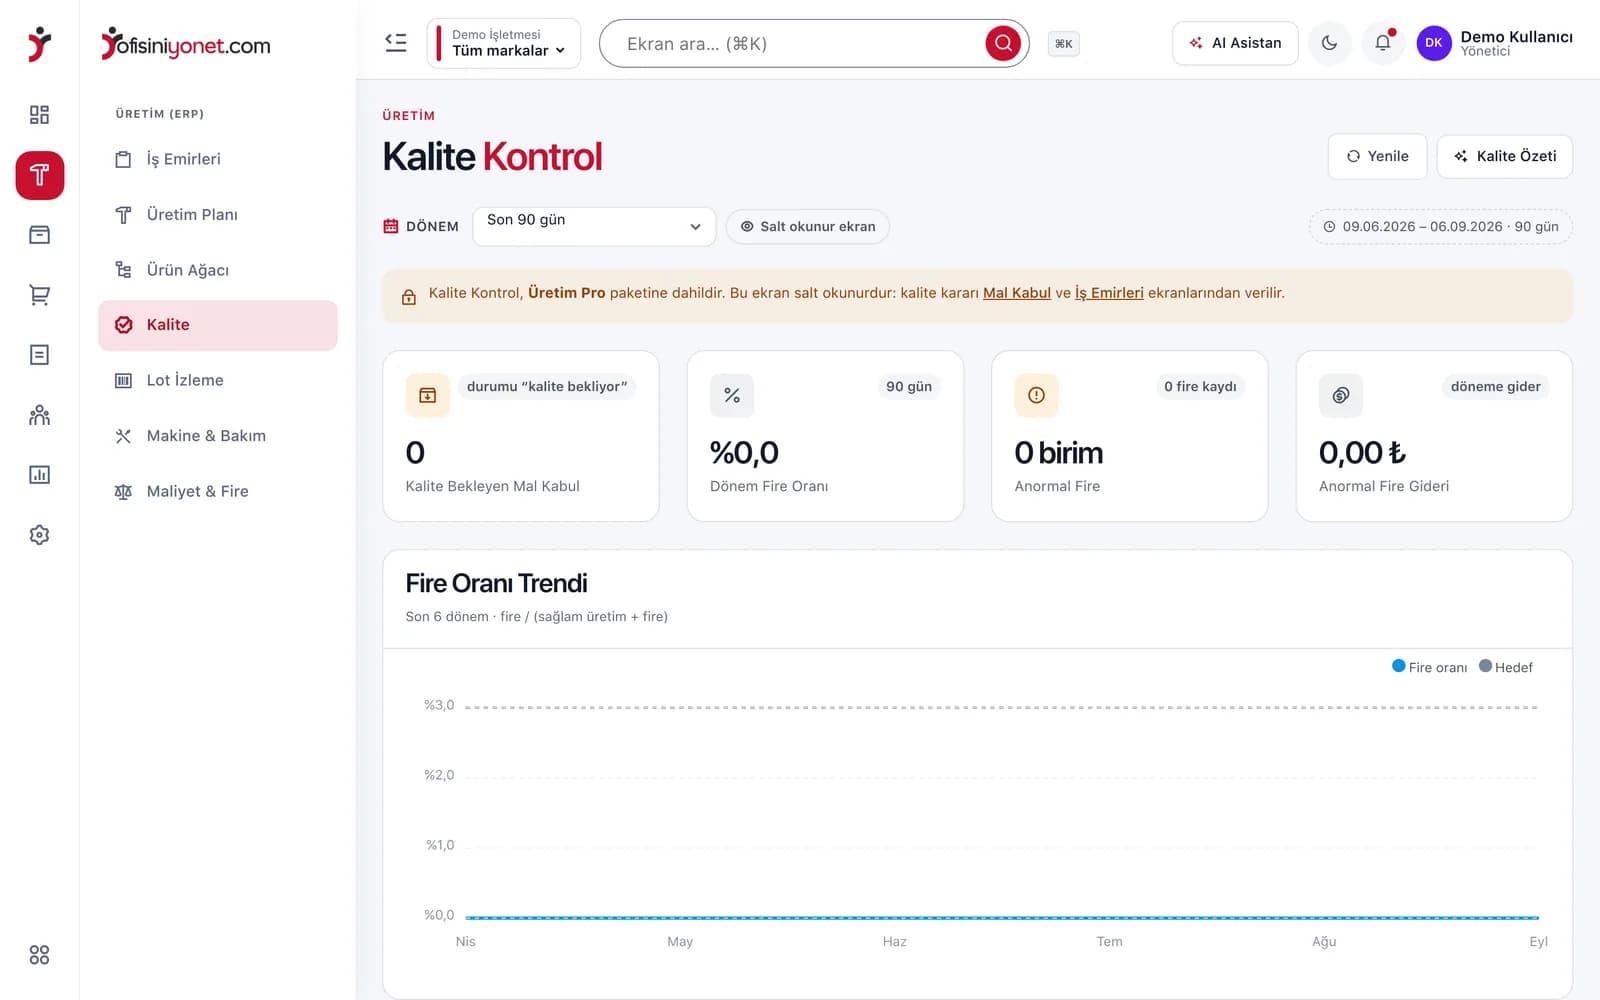Open İş Emirleri menu item
The height and width of the screenshot is (1000, 1600).
point(218,159)
